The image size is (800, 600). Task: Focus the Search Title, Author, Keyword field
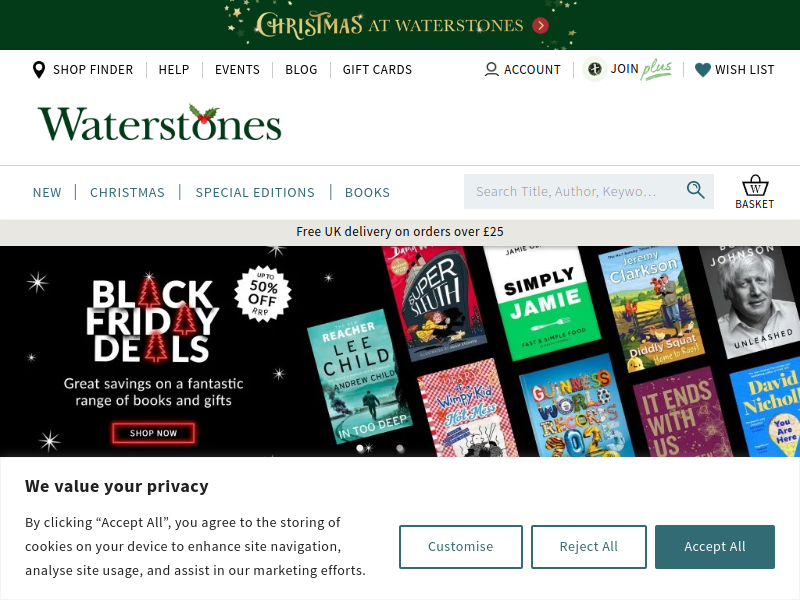click(574, 191)
